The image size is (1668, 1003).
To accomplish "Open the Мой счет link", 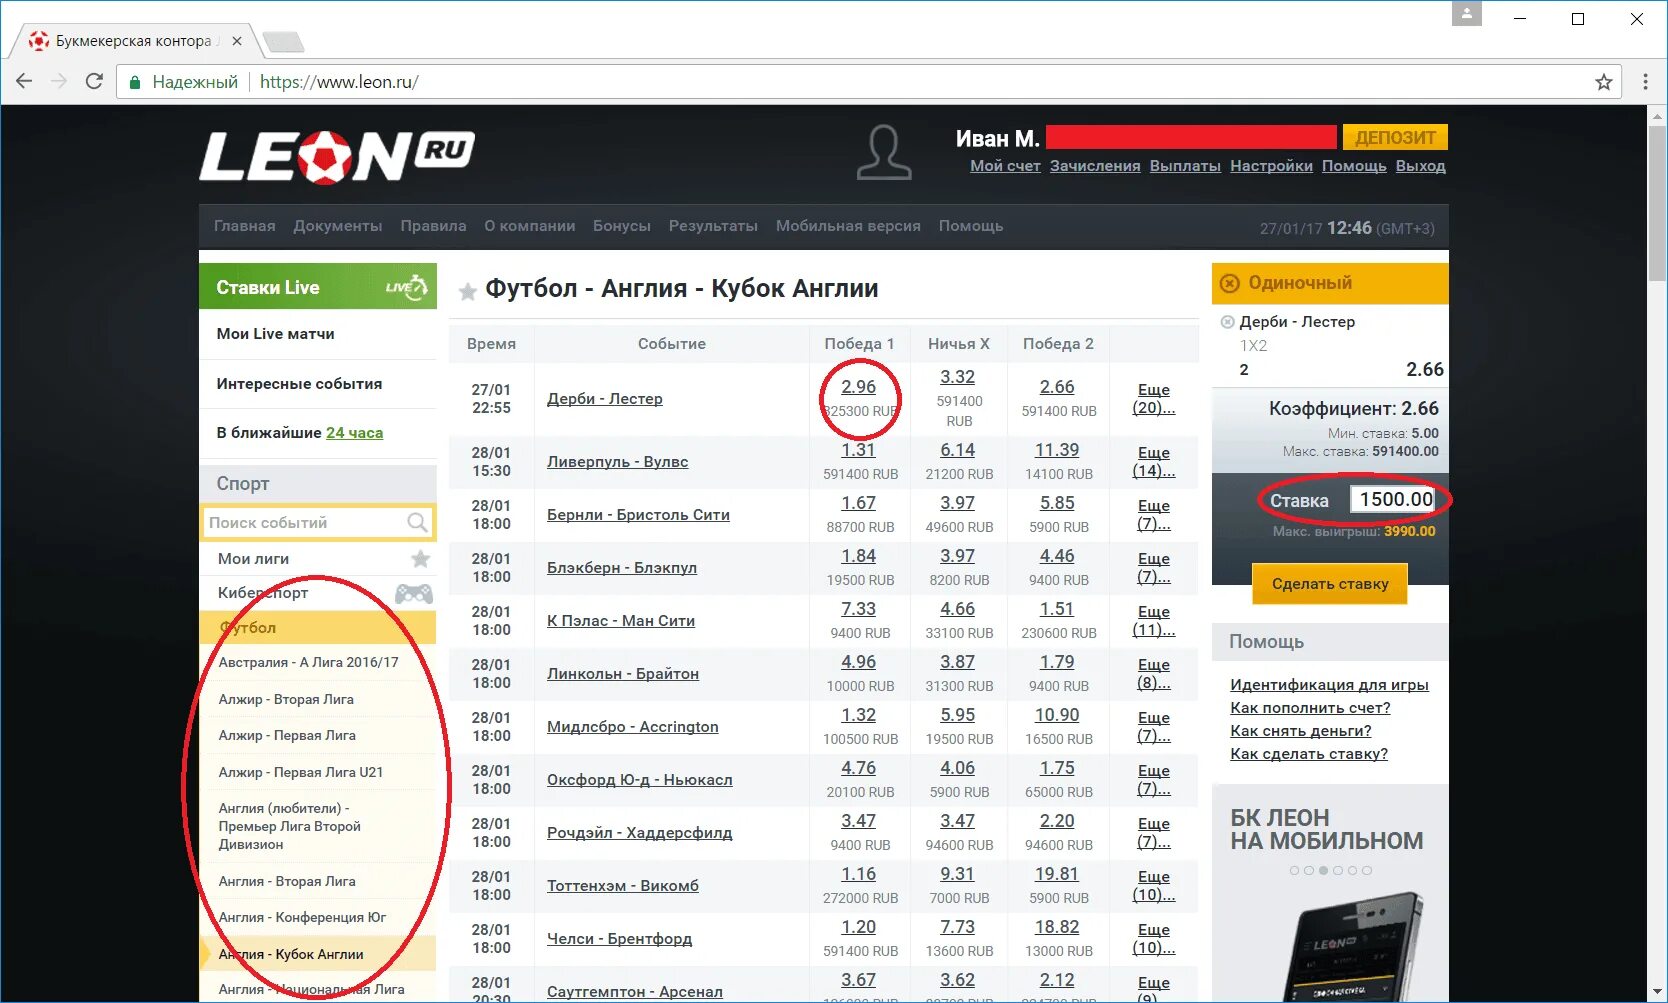I will pos(1005,166).
